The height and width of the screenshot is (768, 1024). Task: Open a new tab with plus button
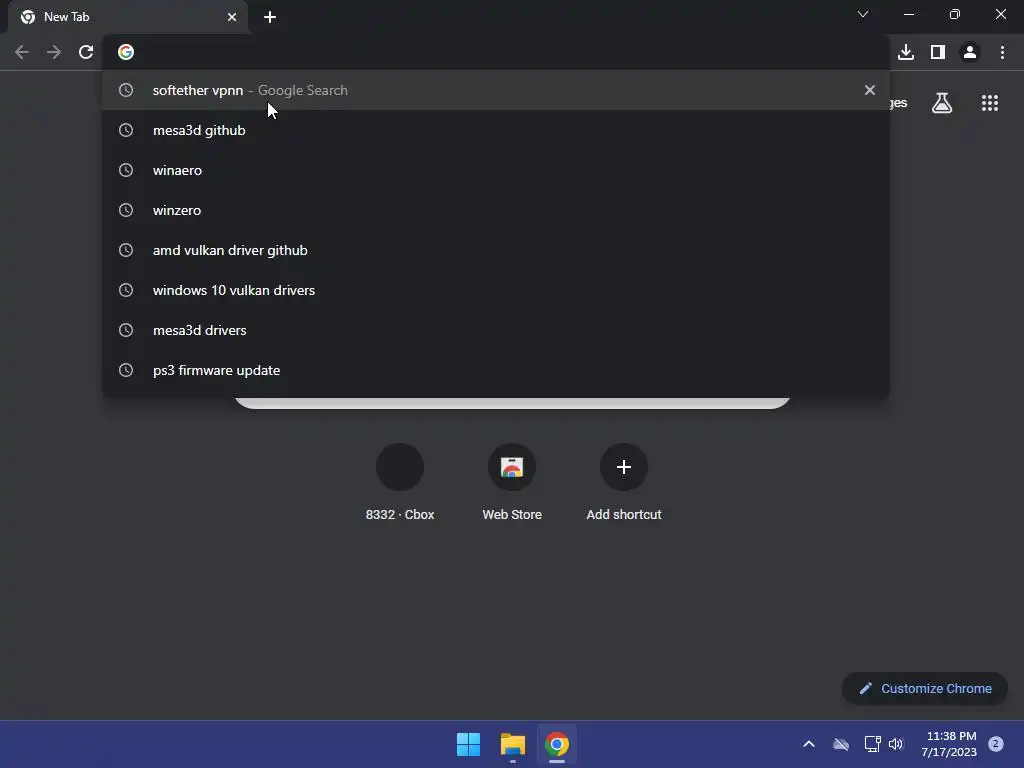click(x=270, y=17)
